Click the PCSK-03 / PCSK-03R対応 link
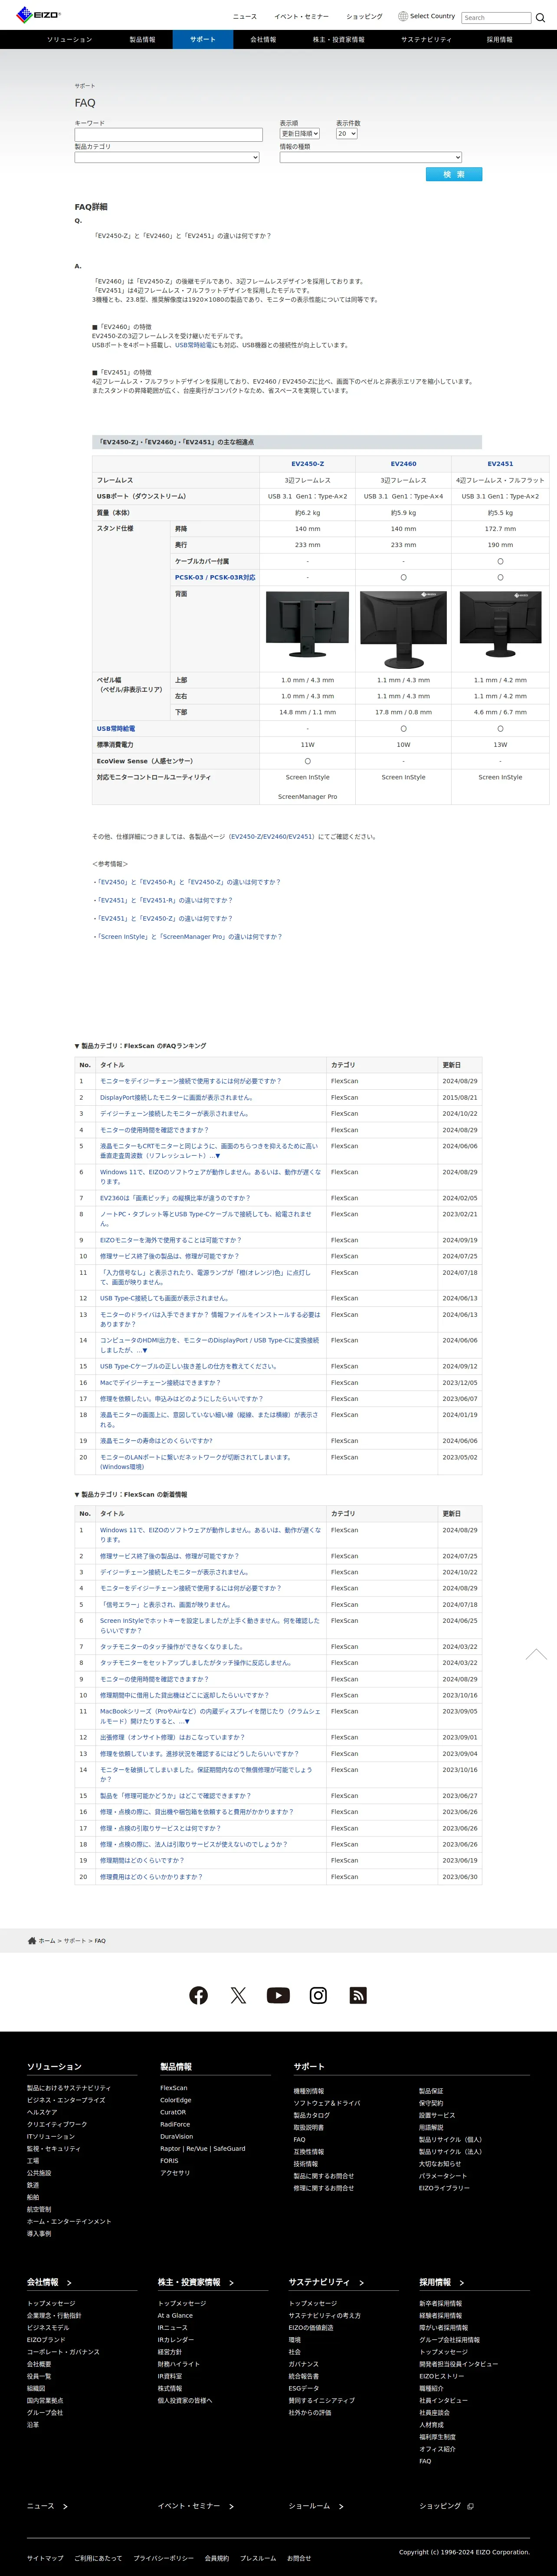This screenshot has width=557, height=2576. (215, 577)
